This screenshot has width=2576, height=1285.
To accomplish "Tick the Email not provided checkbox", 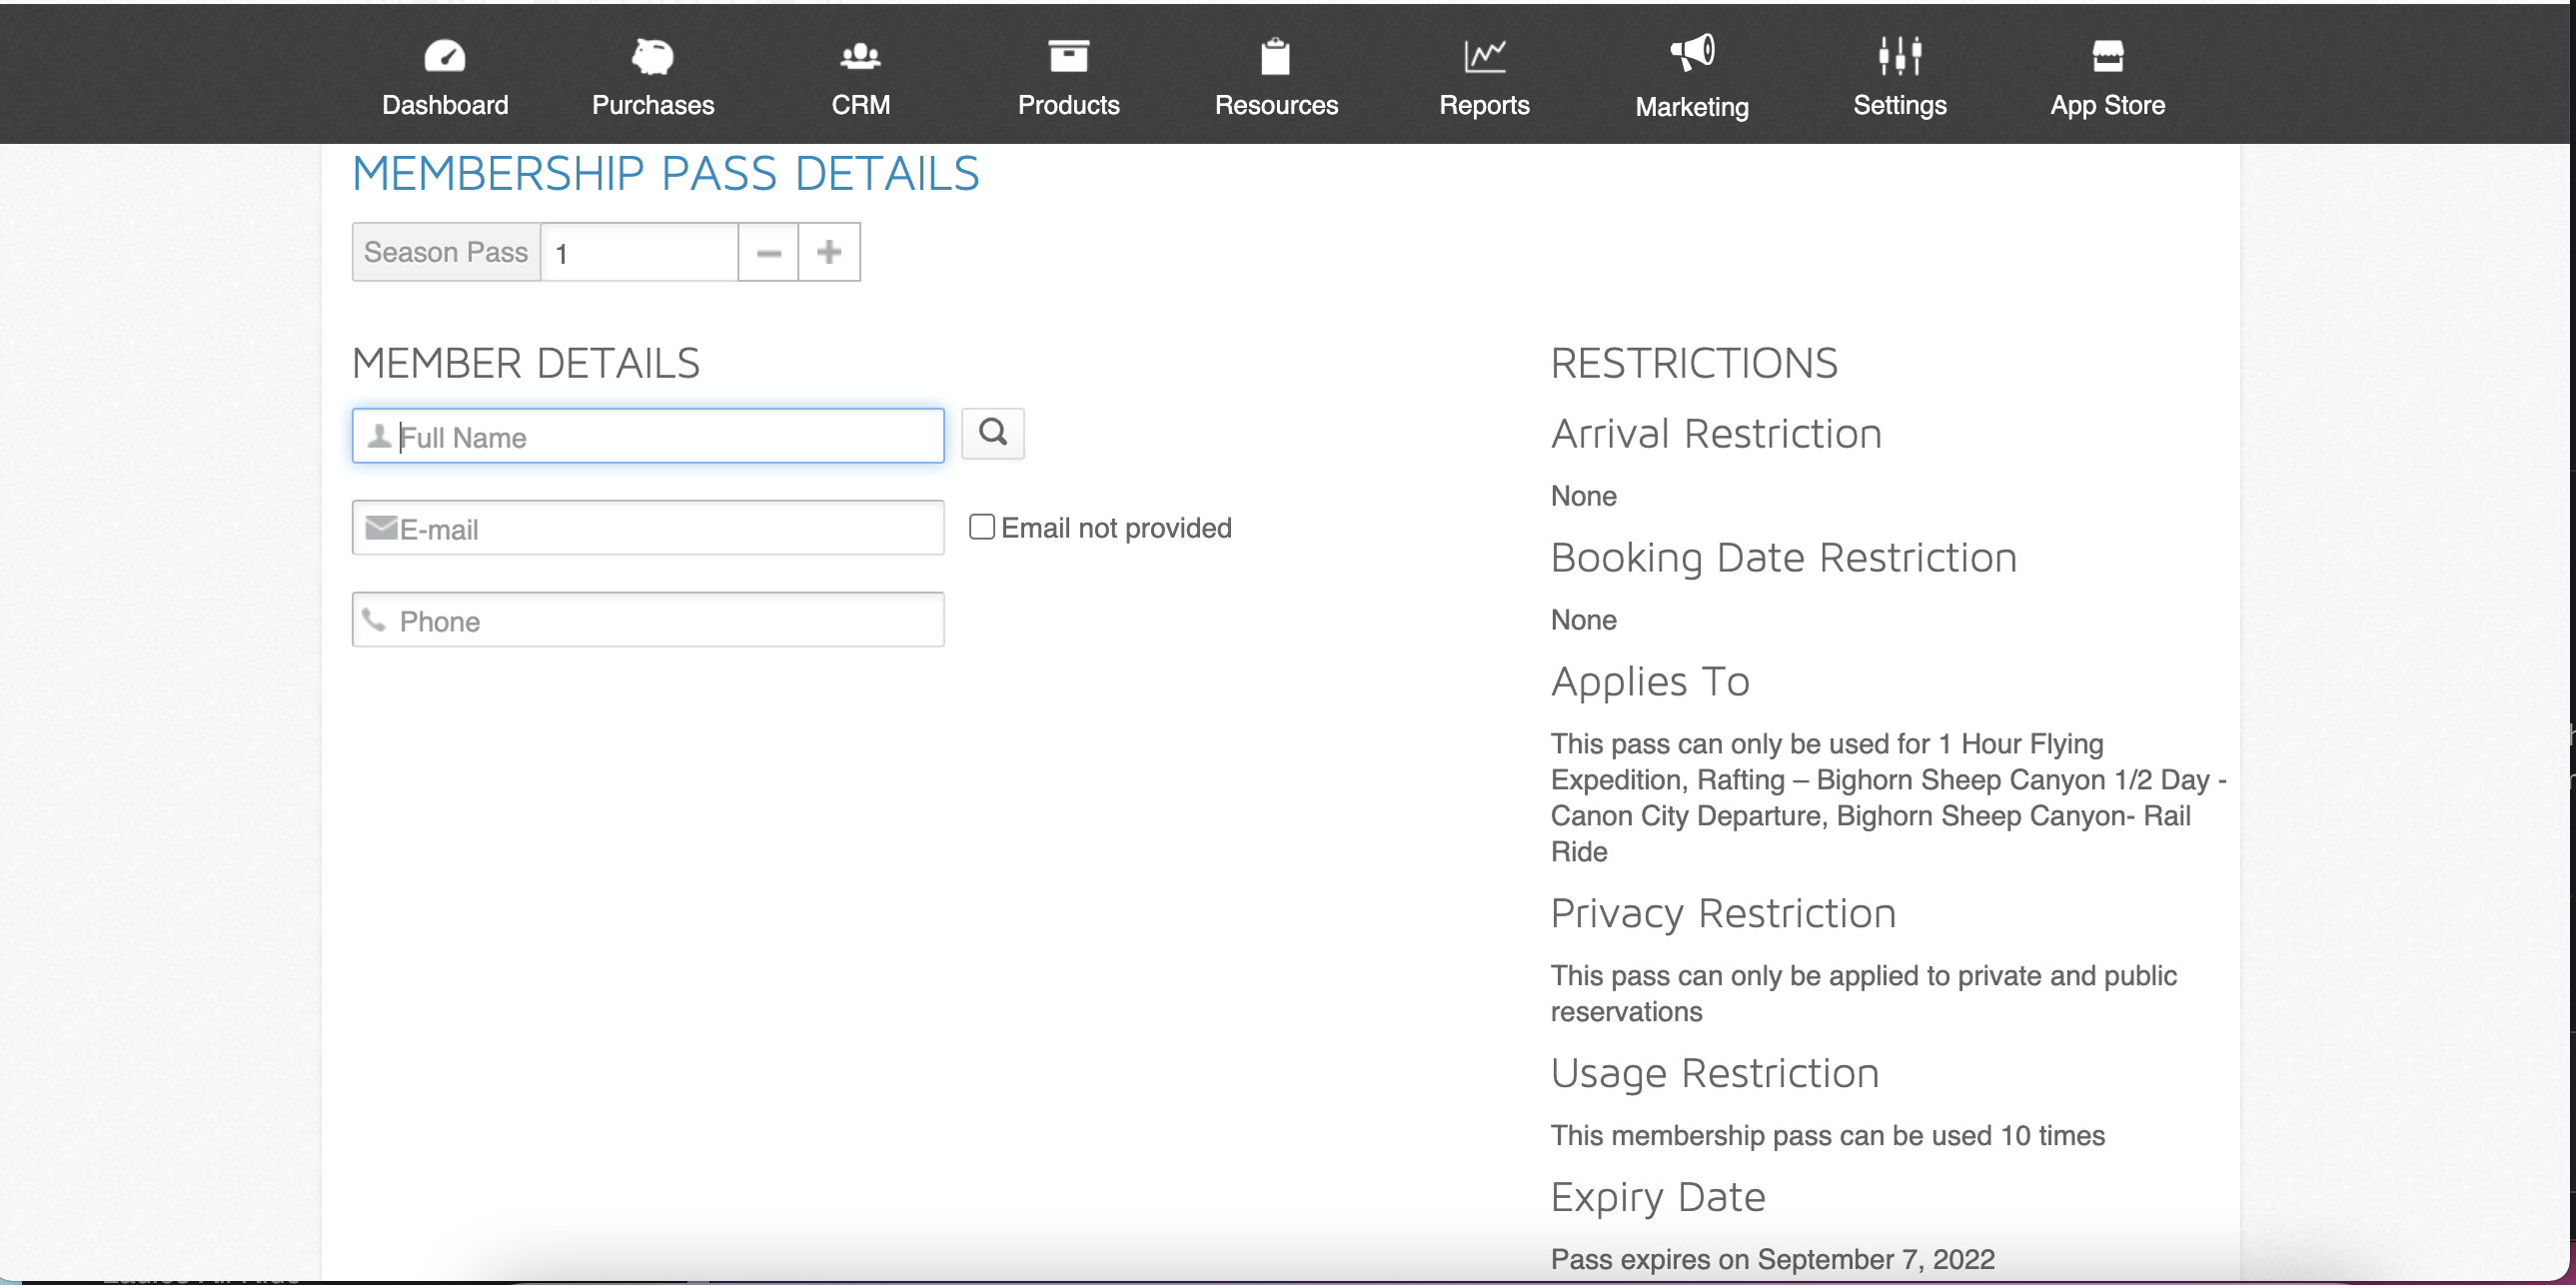I will point(982,527).
